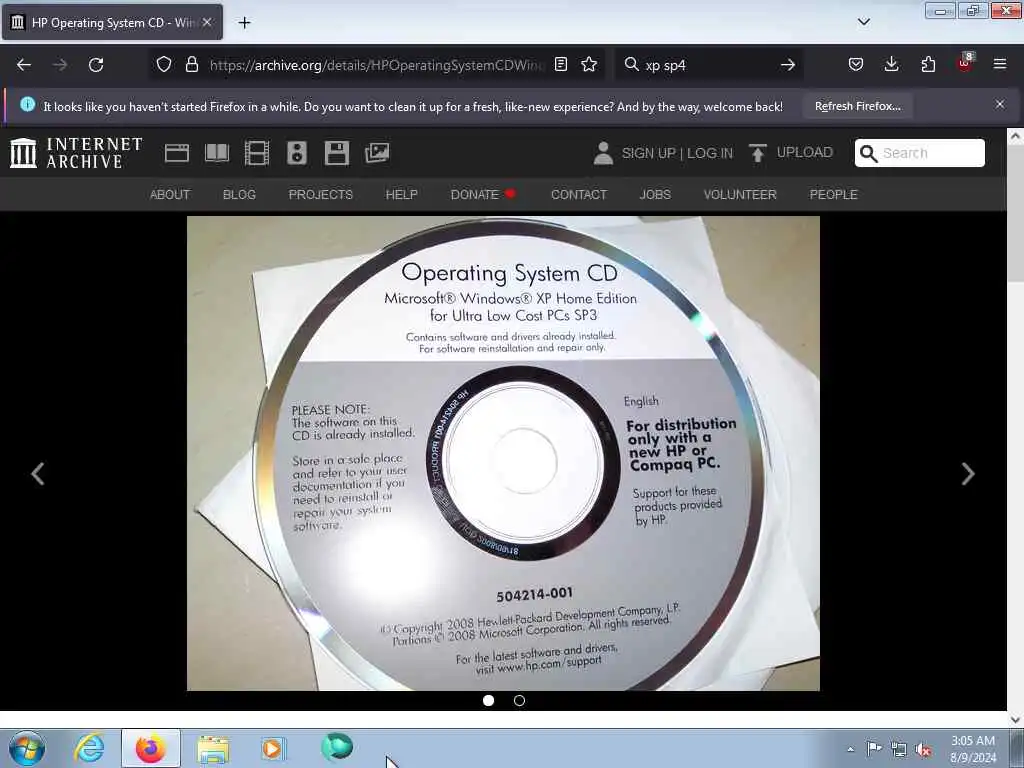Click the SIGN UP link
The width and height of the screenshot is (1024, 768).
click(648, 153)
